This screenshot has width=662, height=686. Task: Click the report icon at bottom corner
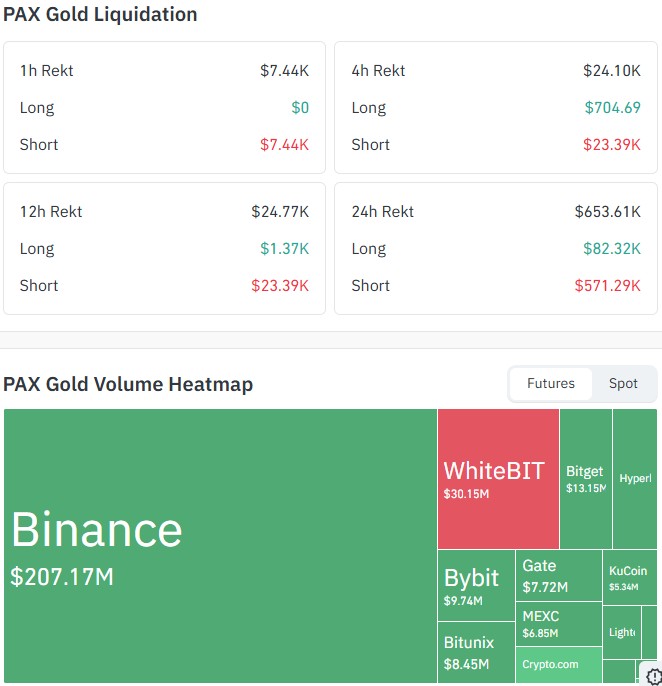pyautogui.click(x=654, y=676)
